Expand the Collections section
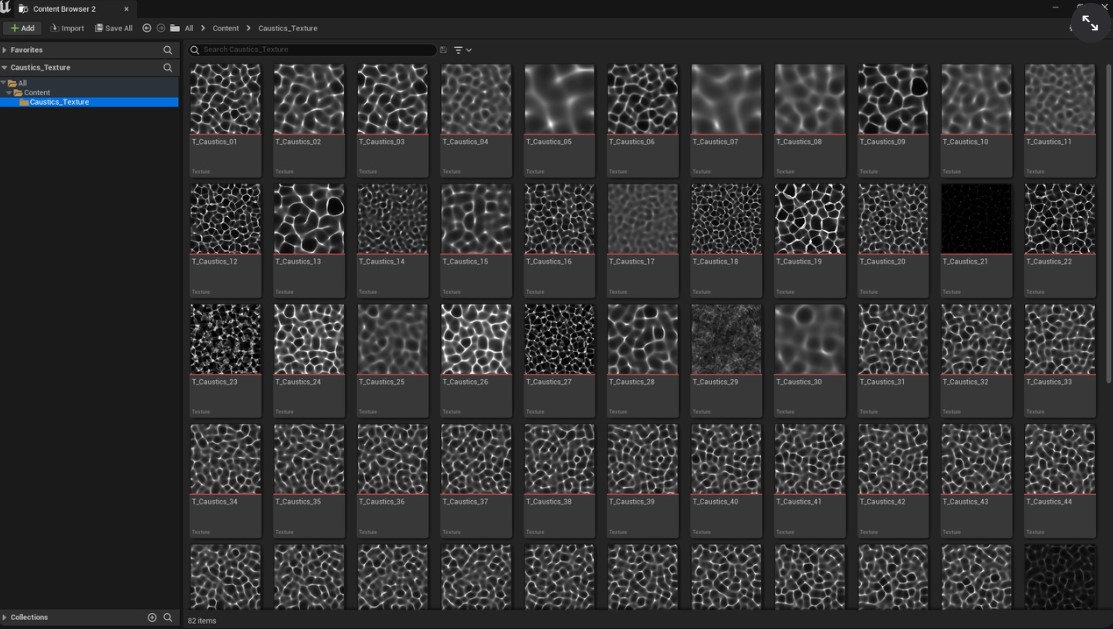Viewport: 1113px width, 629px height. point(4,617)
